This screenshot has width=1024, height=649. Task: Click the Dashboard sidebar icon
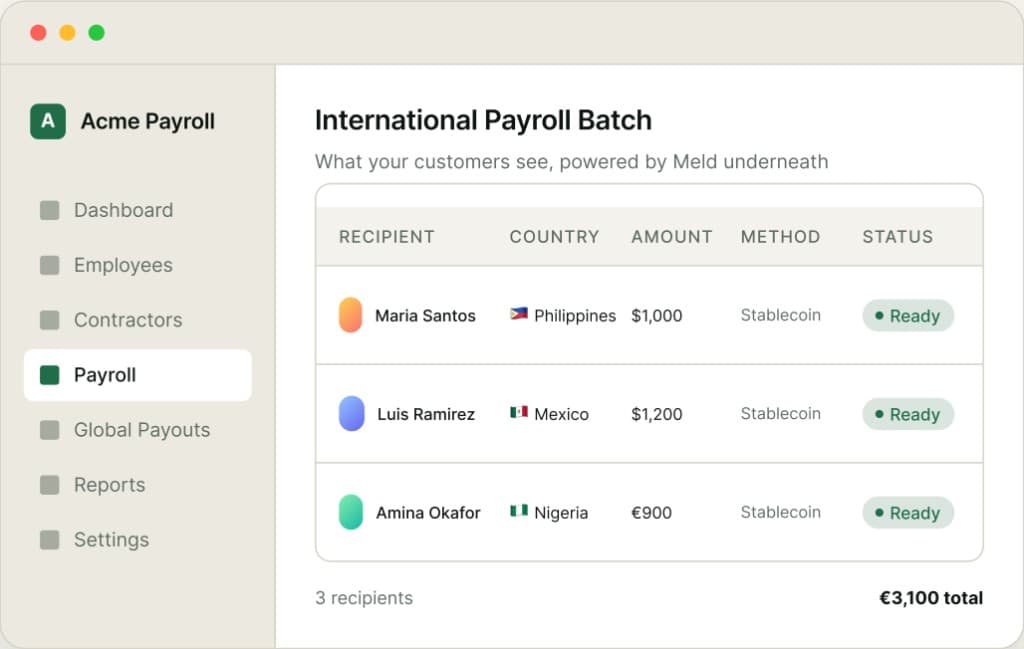pos(50,210)
